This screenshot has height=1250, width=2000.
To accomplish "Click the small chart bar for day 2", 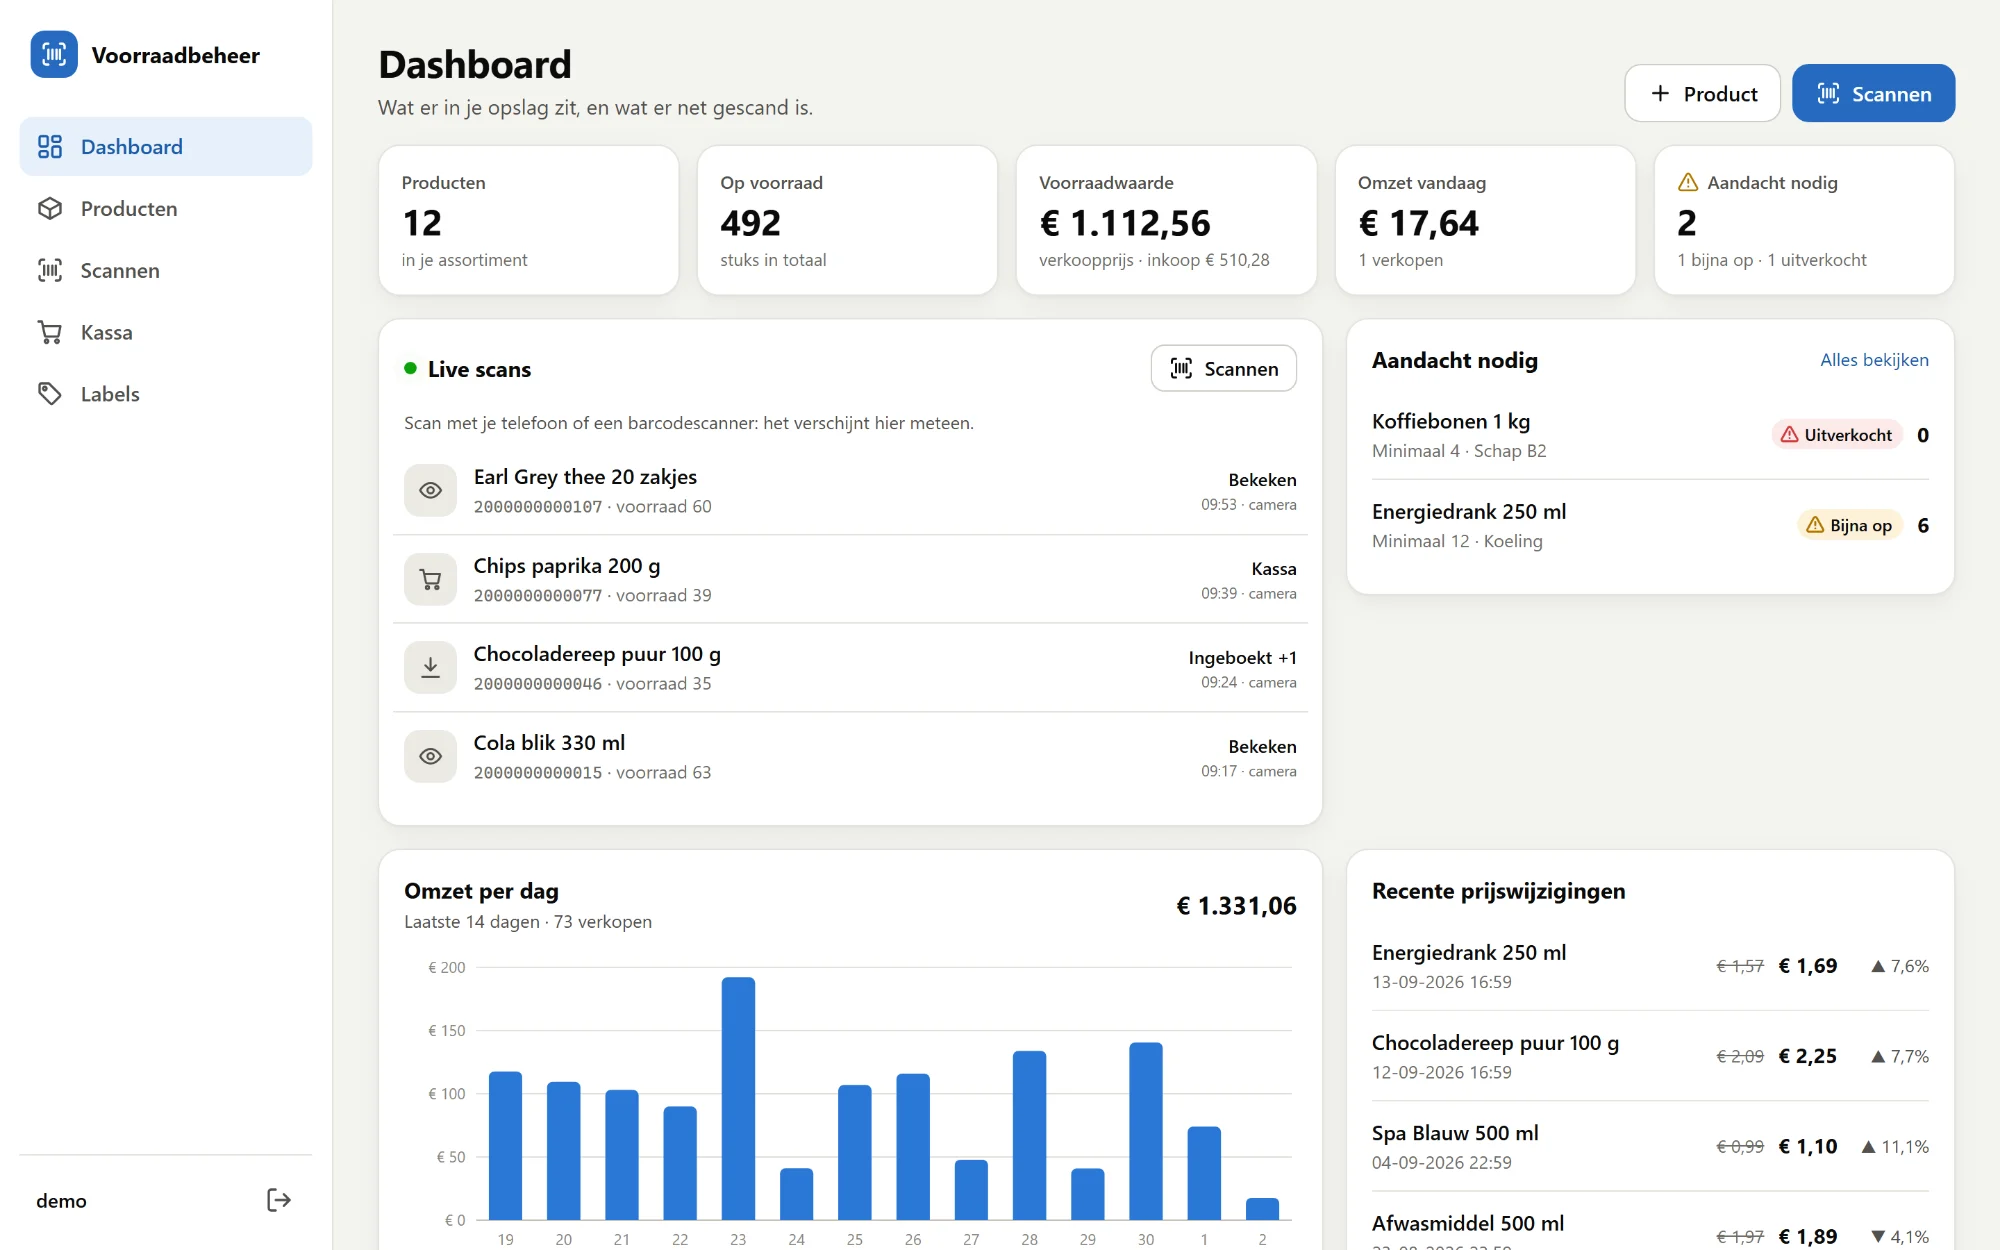I will 1262,1209.
